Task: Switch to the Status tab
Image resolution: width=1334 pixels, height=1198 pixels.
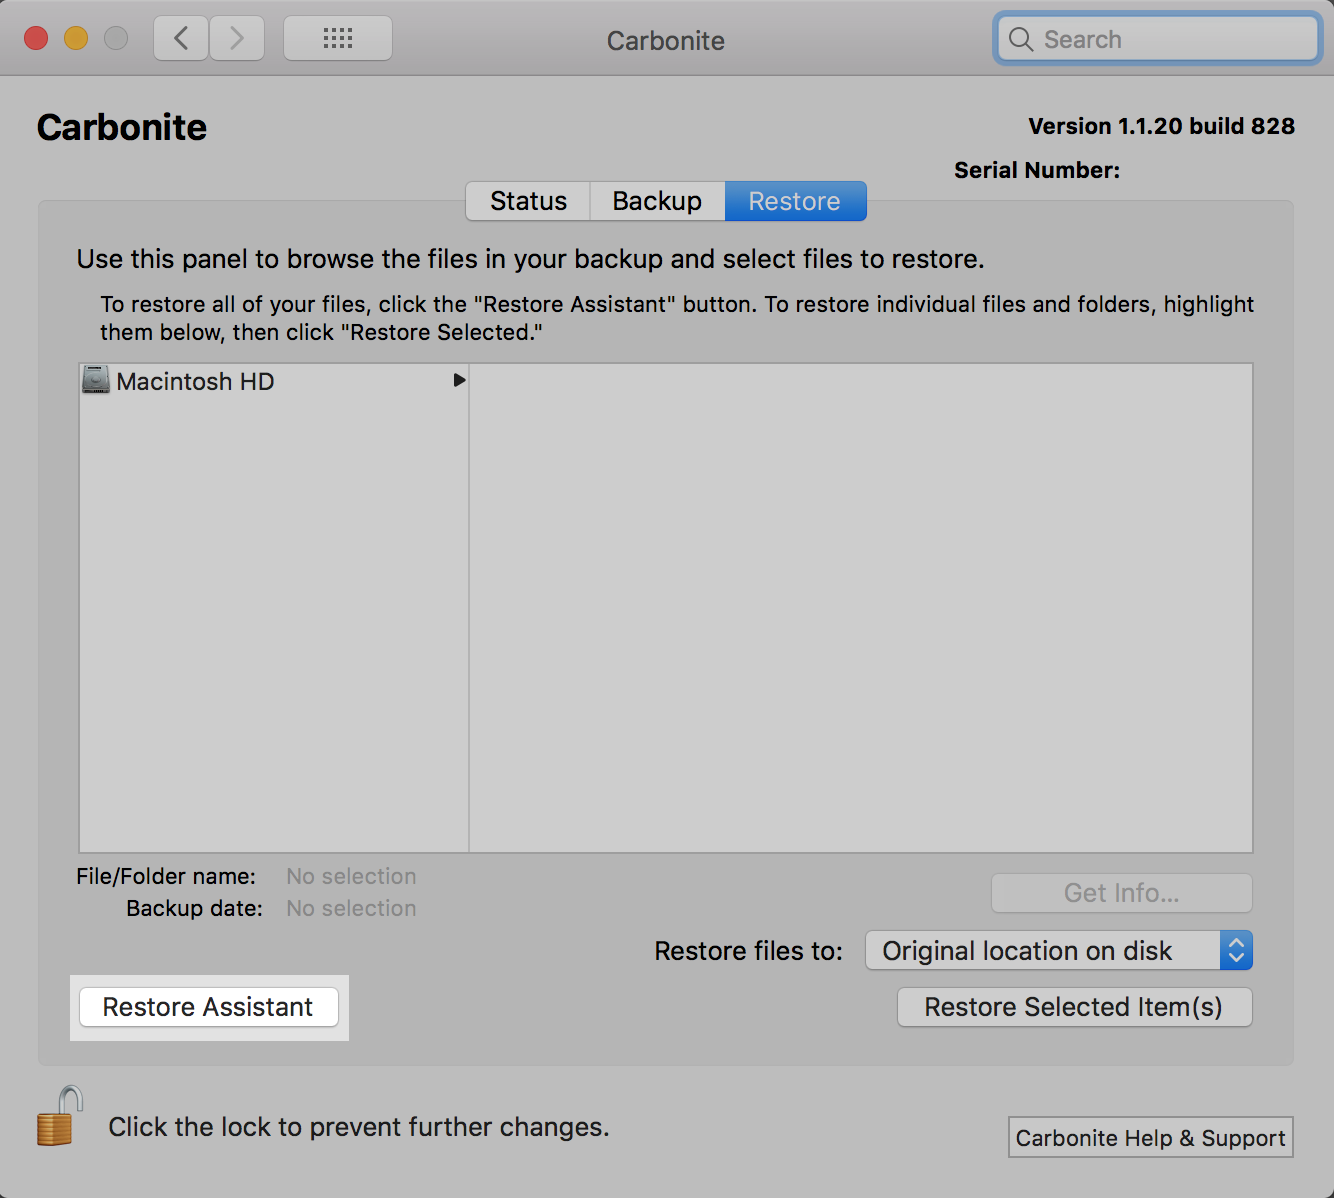Action: coord(528,201)
